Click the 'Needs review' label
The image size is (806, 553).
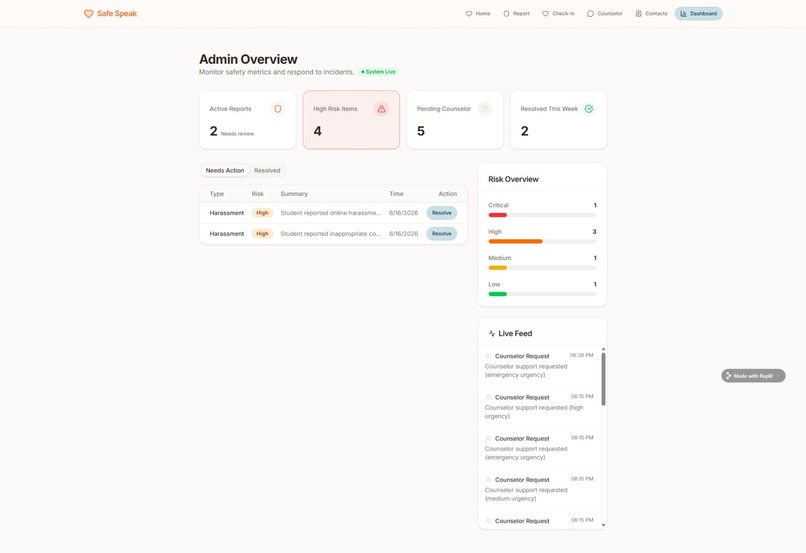click(x=237, y=134)
